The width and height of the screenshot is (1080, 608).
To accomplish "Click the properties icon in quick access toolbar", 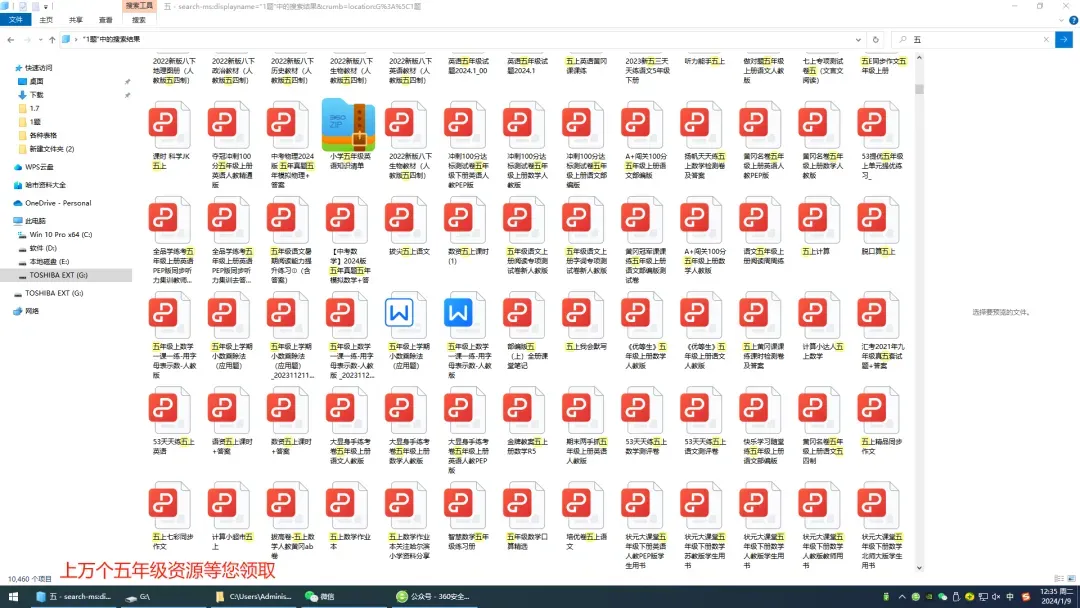I will click(22, 6).
